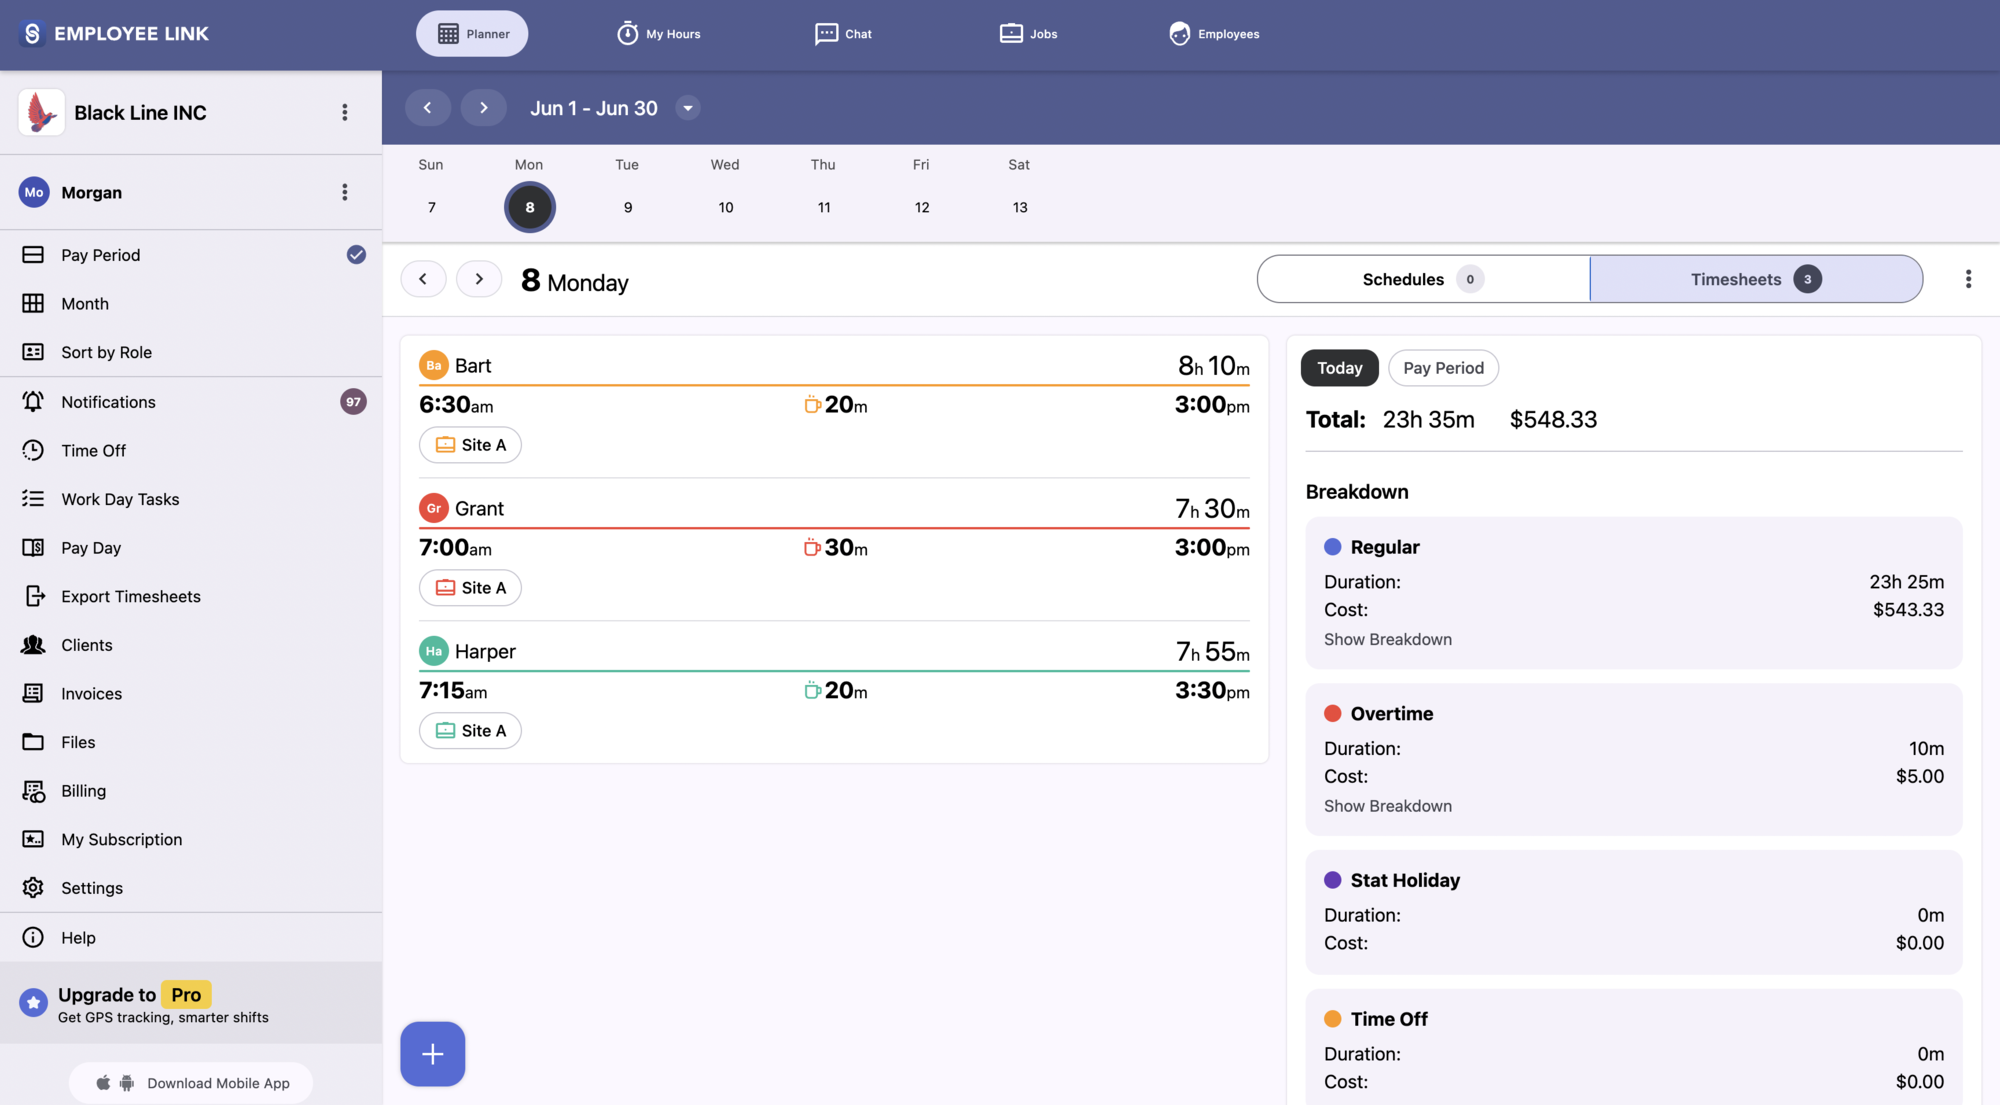Switch to the Schedules tab

(1423, 279)
